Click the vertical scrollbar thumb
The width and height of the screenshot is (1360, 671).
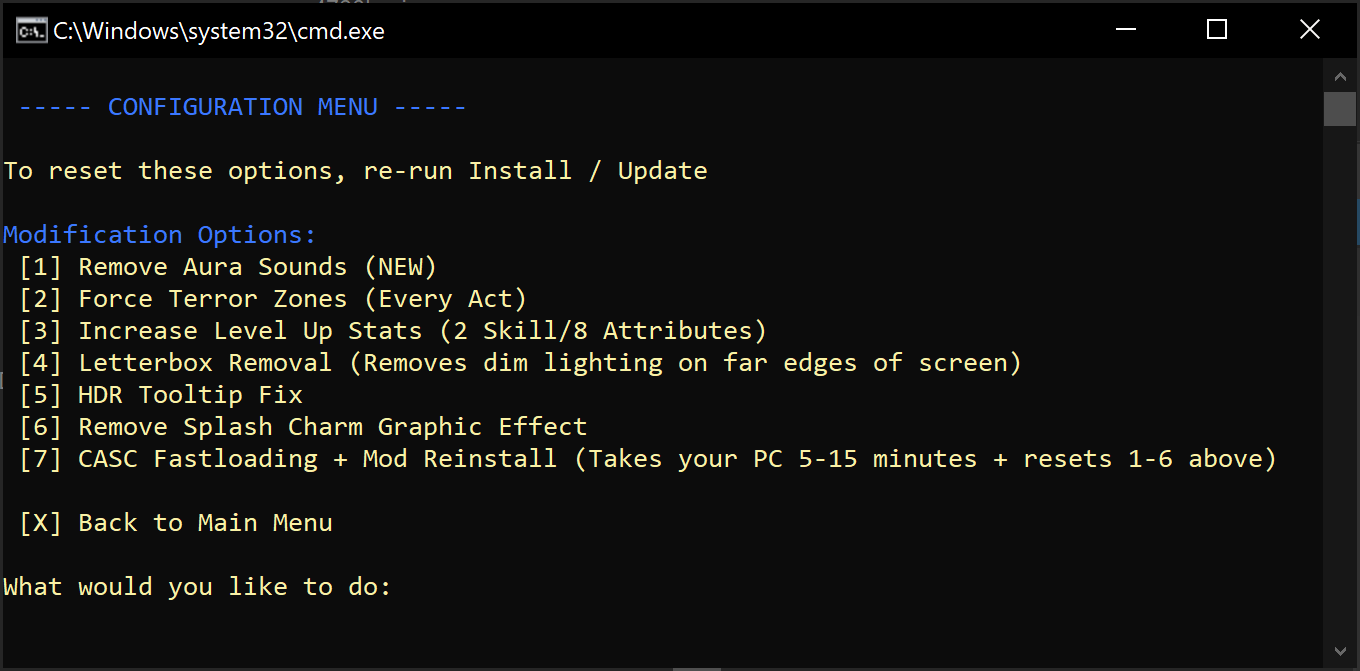pyautogui.click(x=1339, y=108)
